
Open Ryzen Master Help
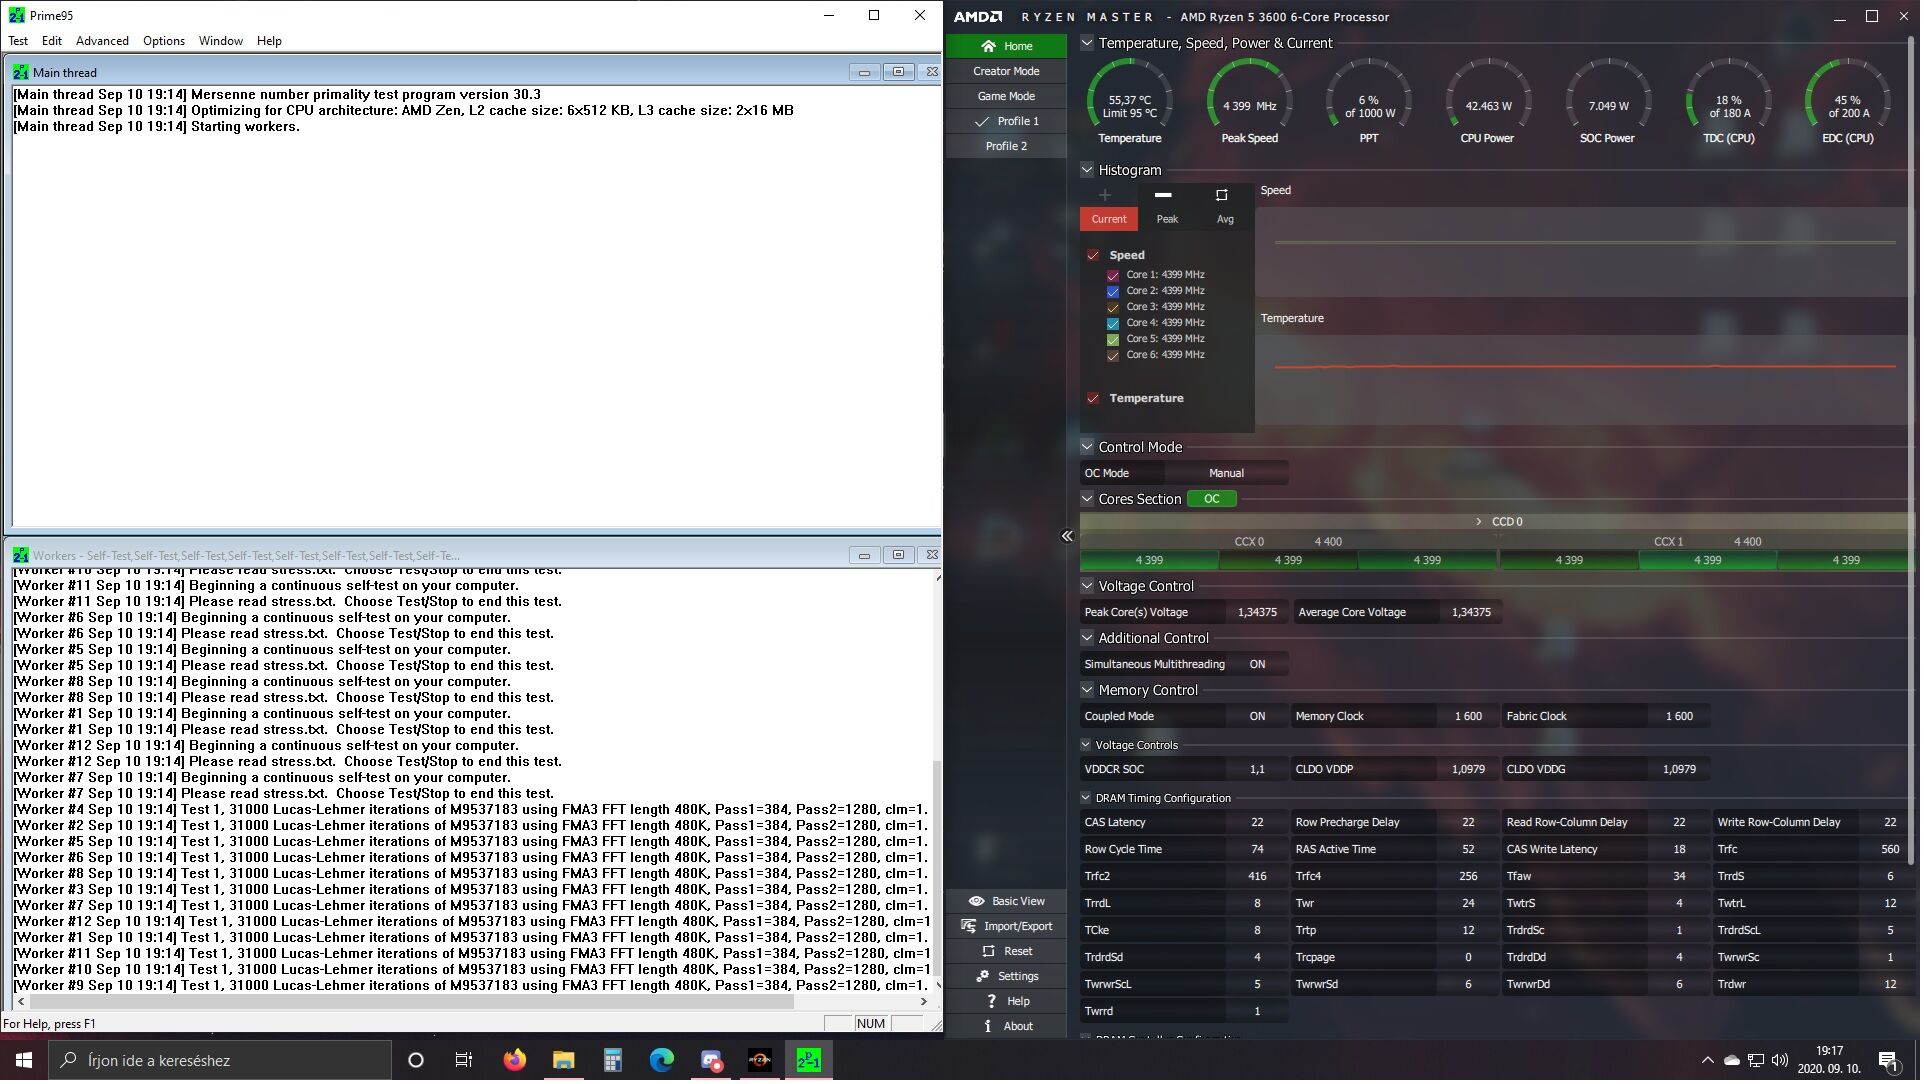coord(1008,1003)
